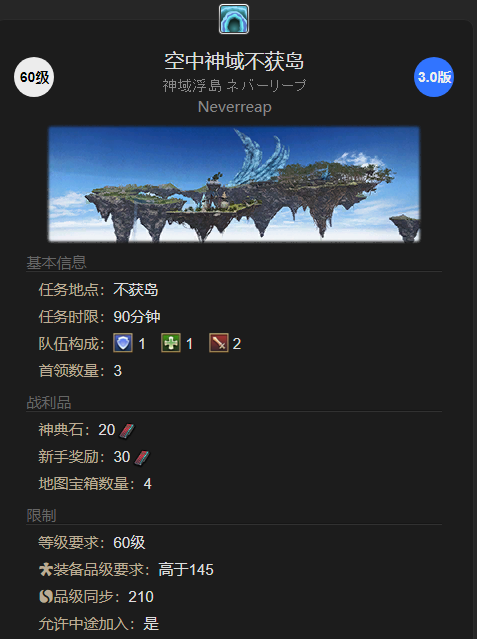
Task: Click the blue tank shield icon
Action: pos(123,343)
